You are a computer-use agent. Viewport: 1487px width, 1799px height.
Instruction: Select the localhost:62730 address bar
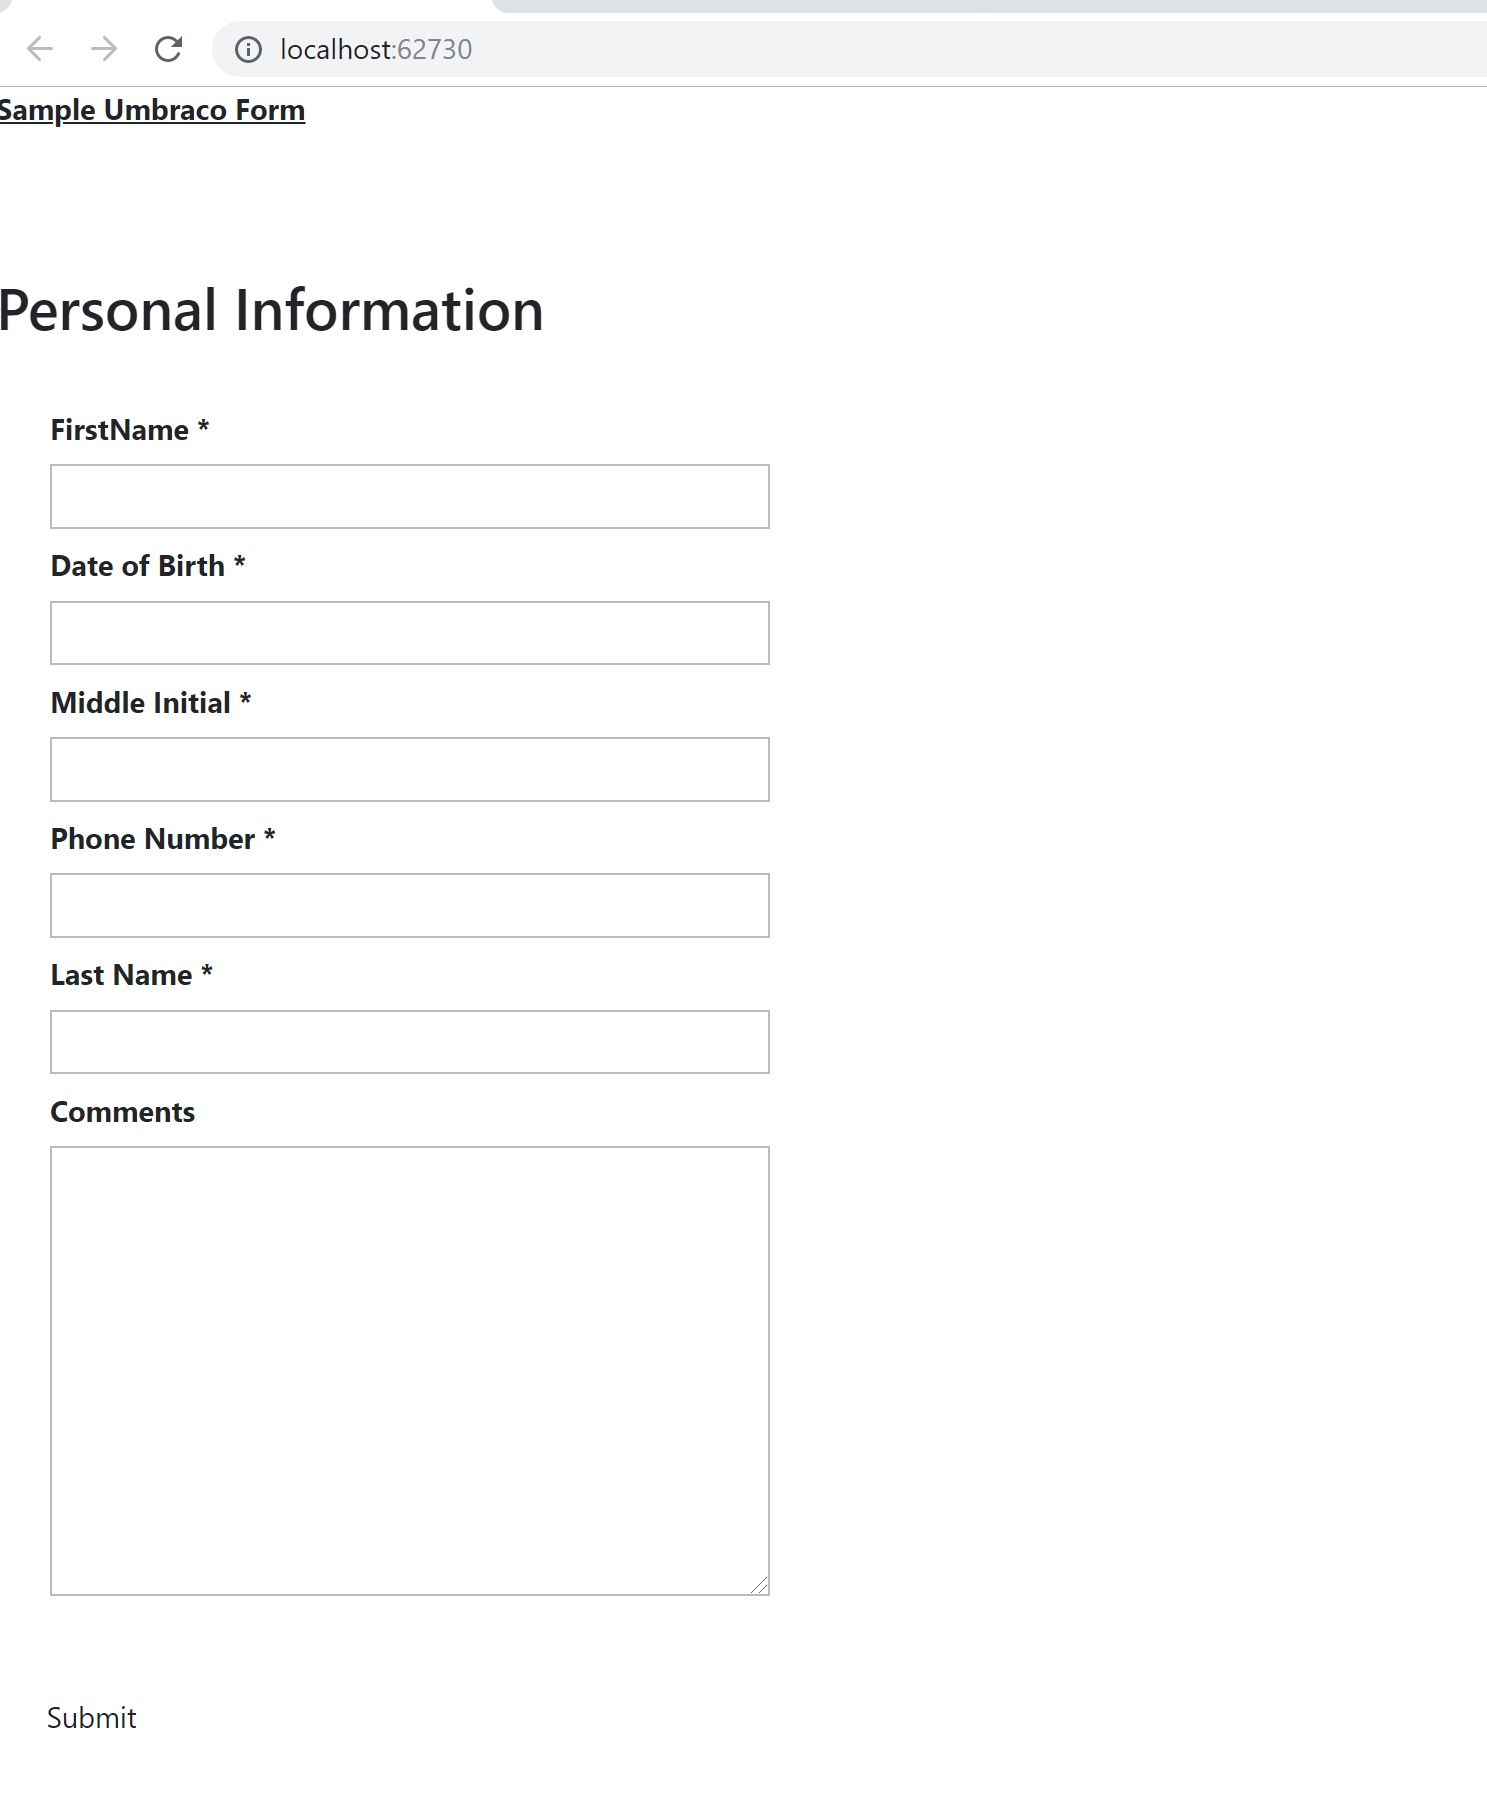point(850,49)
